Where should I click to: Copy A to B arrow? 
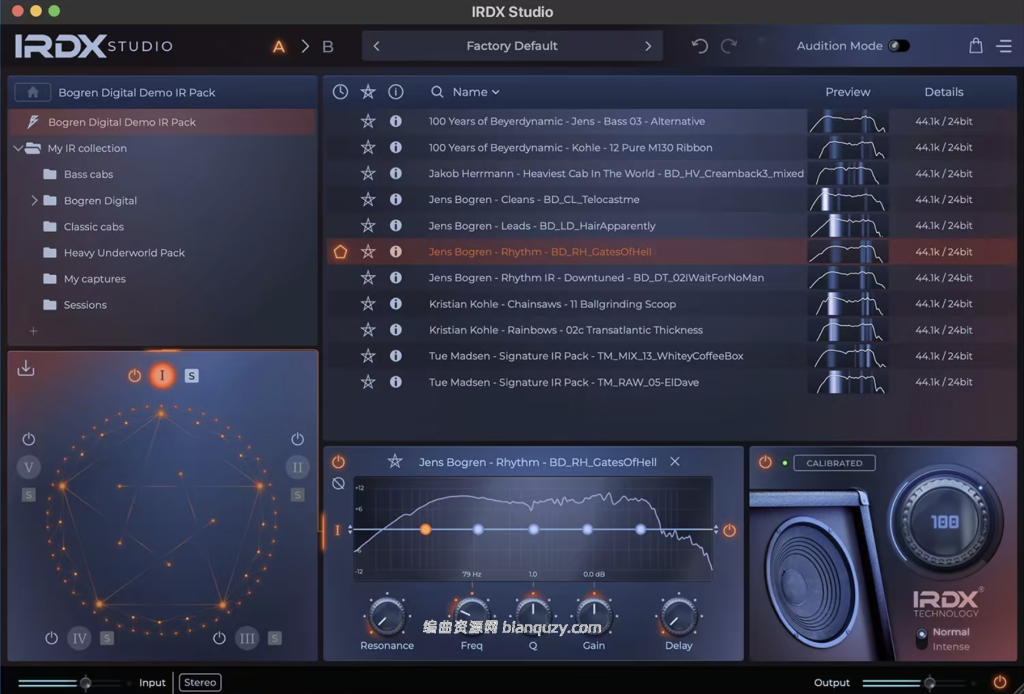pyautogui.click(x=305, y=46)
